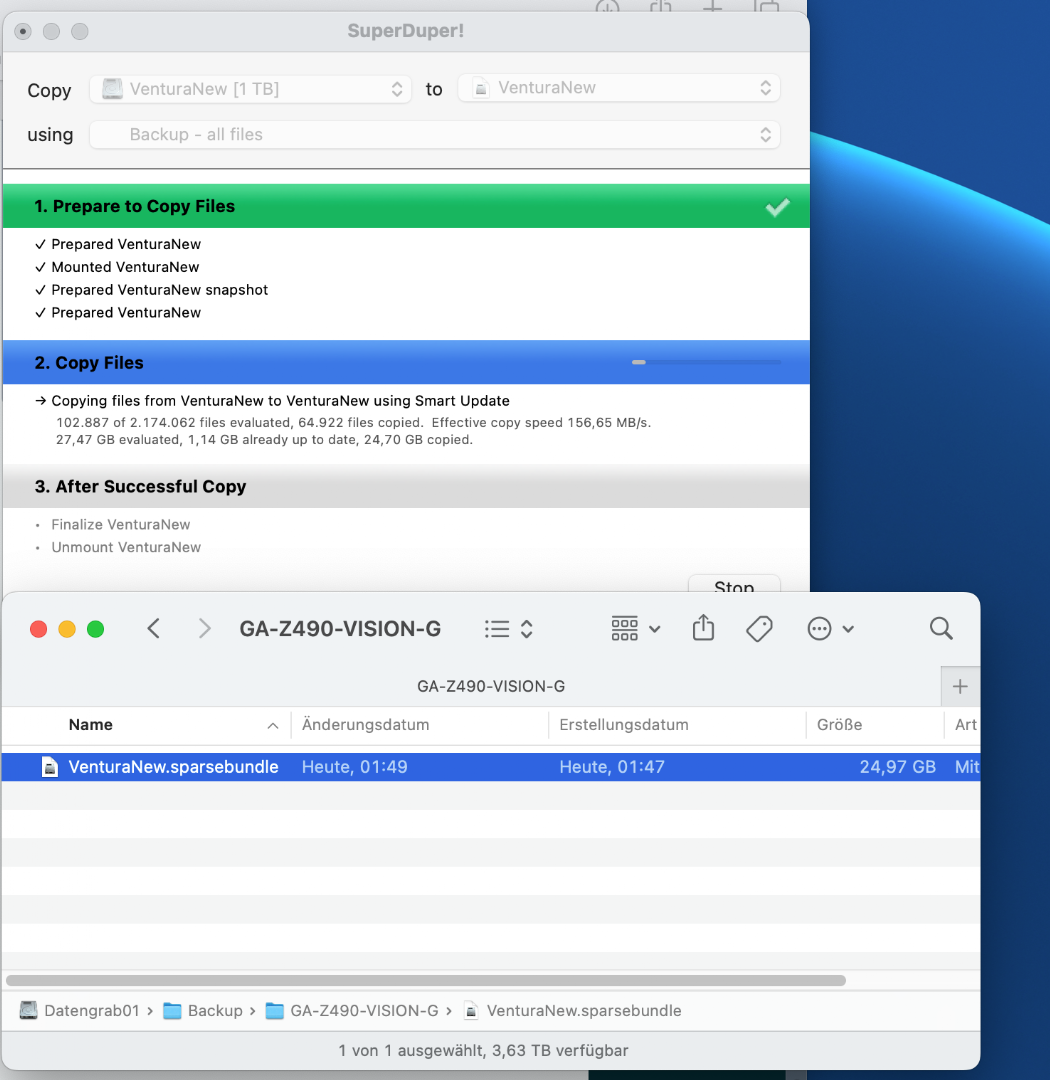Click Mounted VenturaNew status line
This screenshot has width=1050, height=1080.
click(x=125, y=267)
